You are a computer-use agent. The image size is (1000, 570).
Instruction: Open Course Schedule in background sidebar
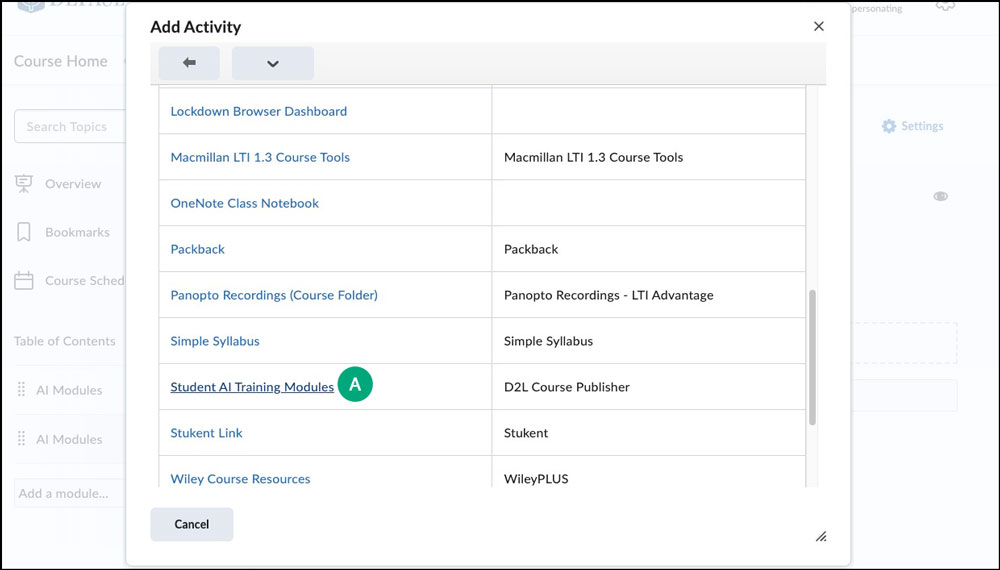[x=85, y=281]
